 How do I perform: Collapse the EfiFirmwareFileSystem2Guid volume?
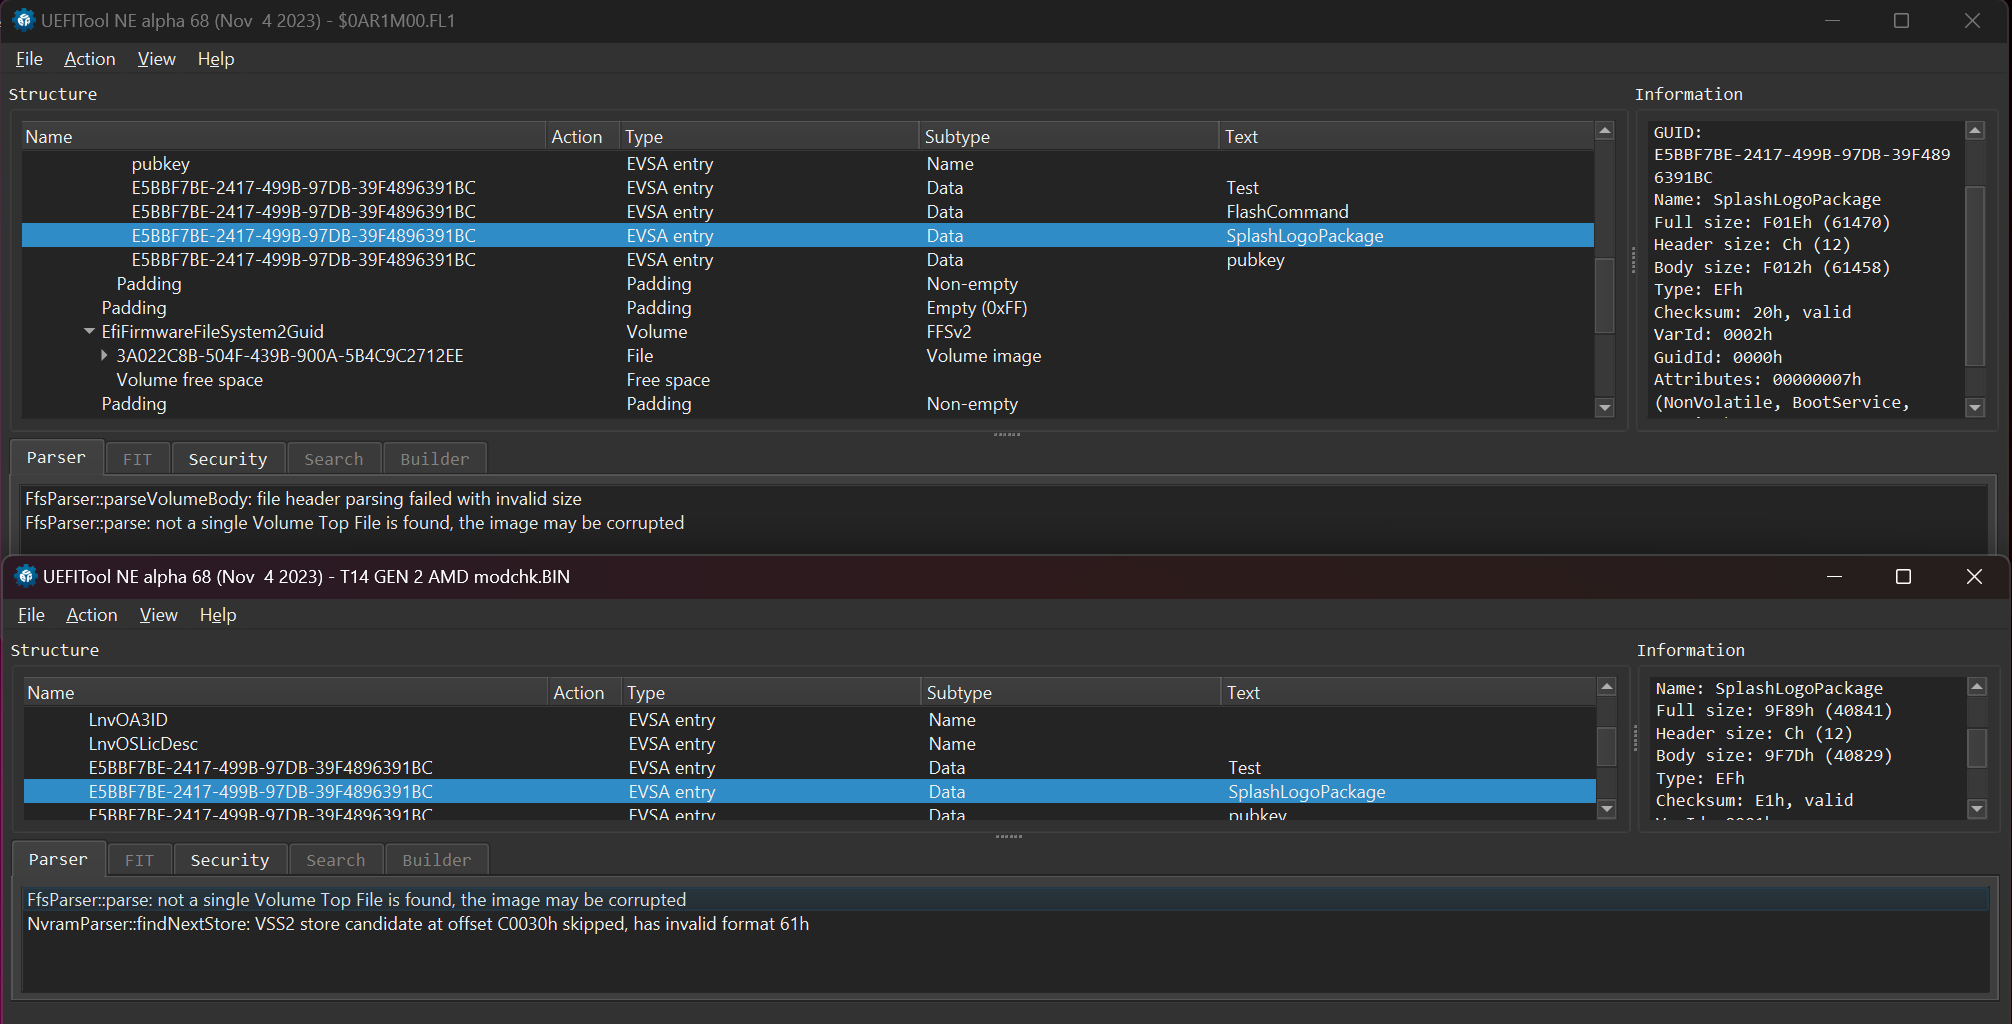pyautogui.click(x=89, y=332)
